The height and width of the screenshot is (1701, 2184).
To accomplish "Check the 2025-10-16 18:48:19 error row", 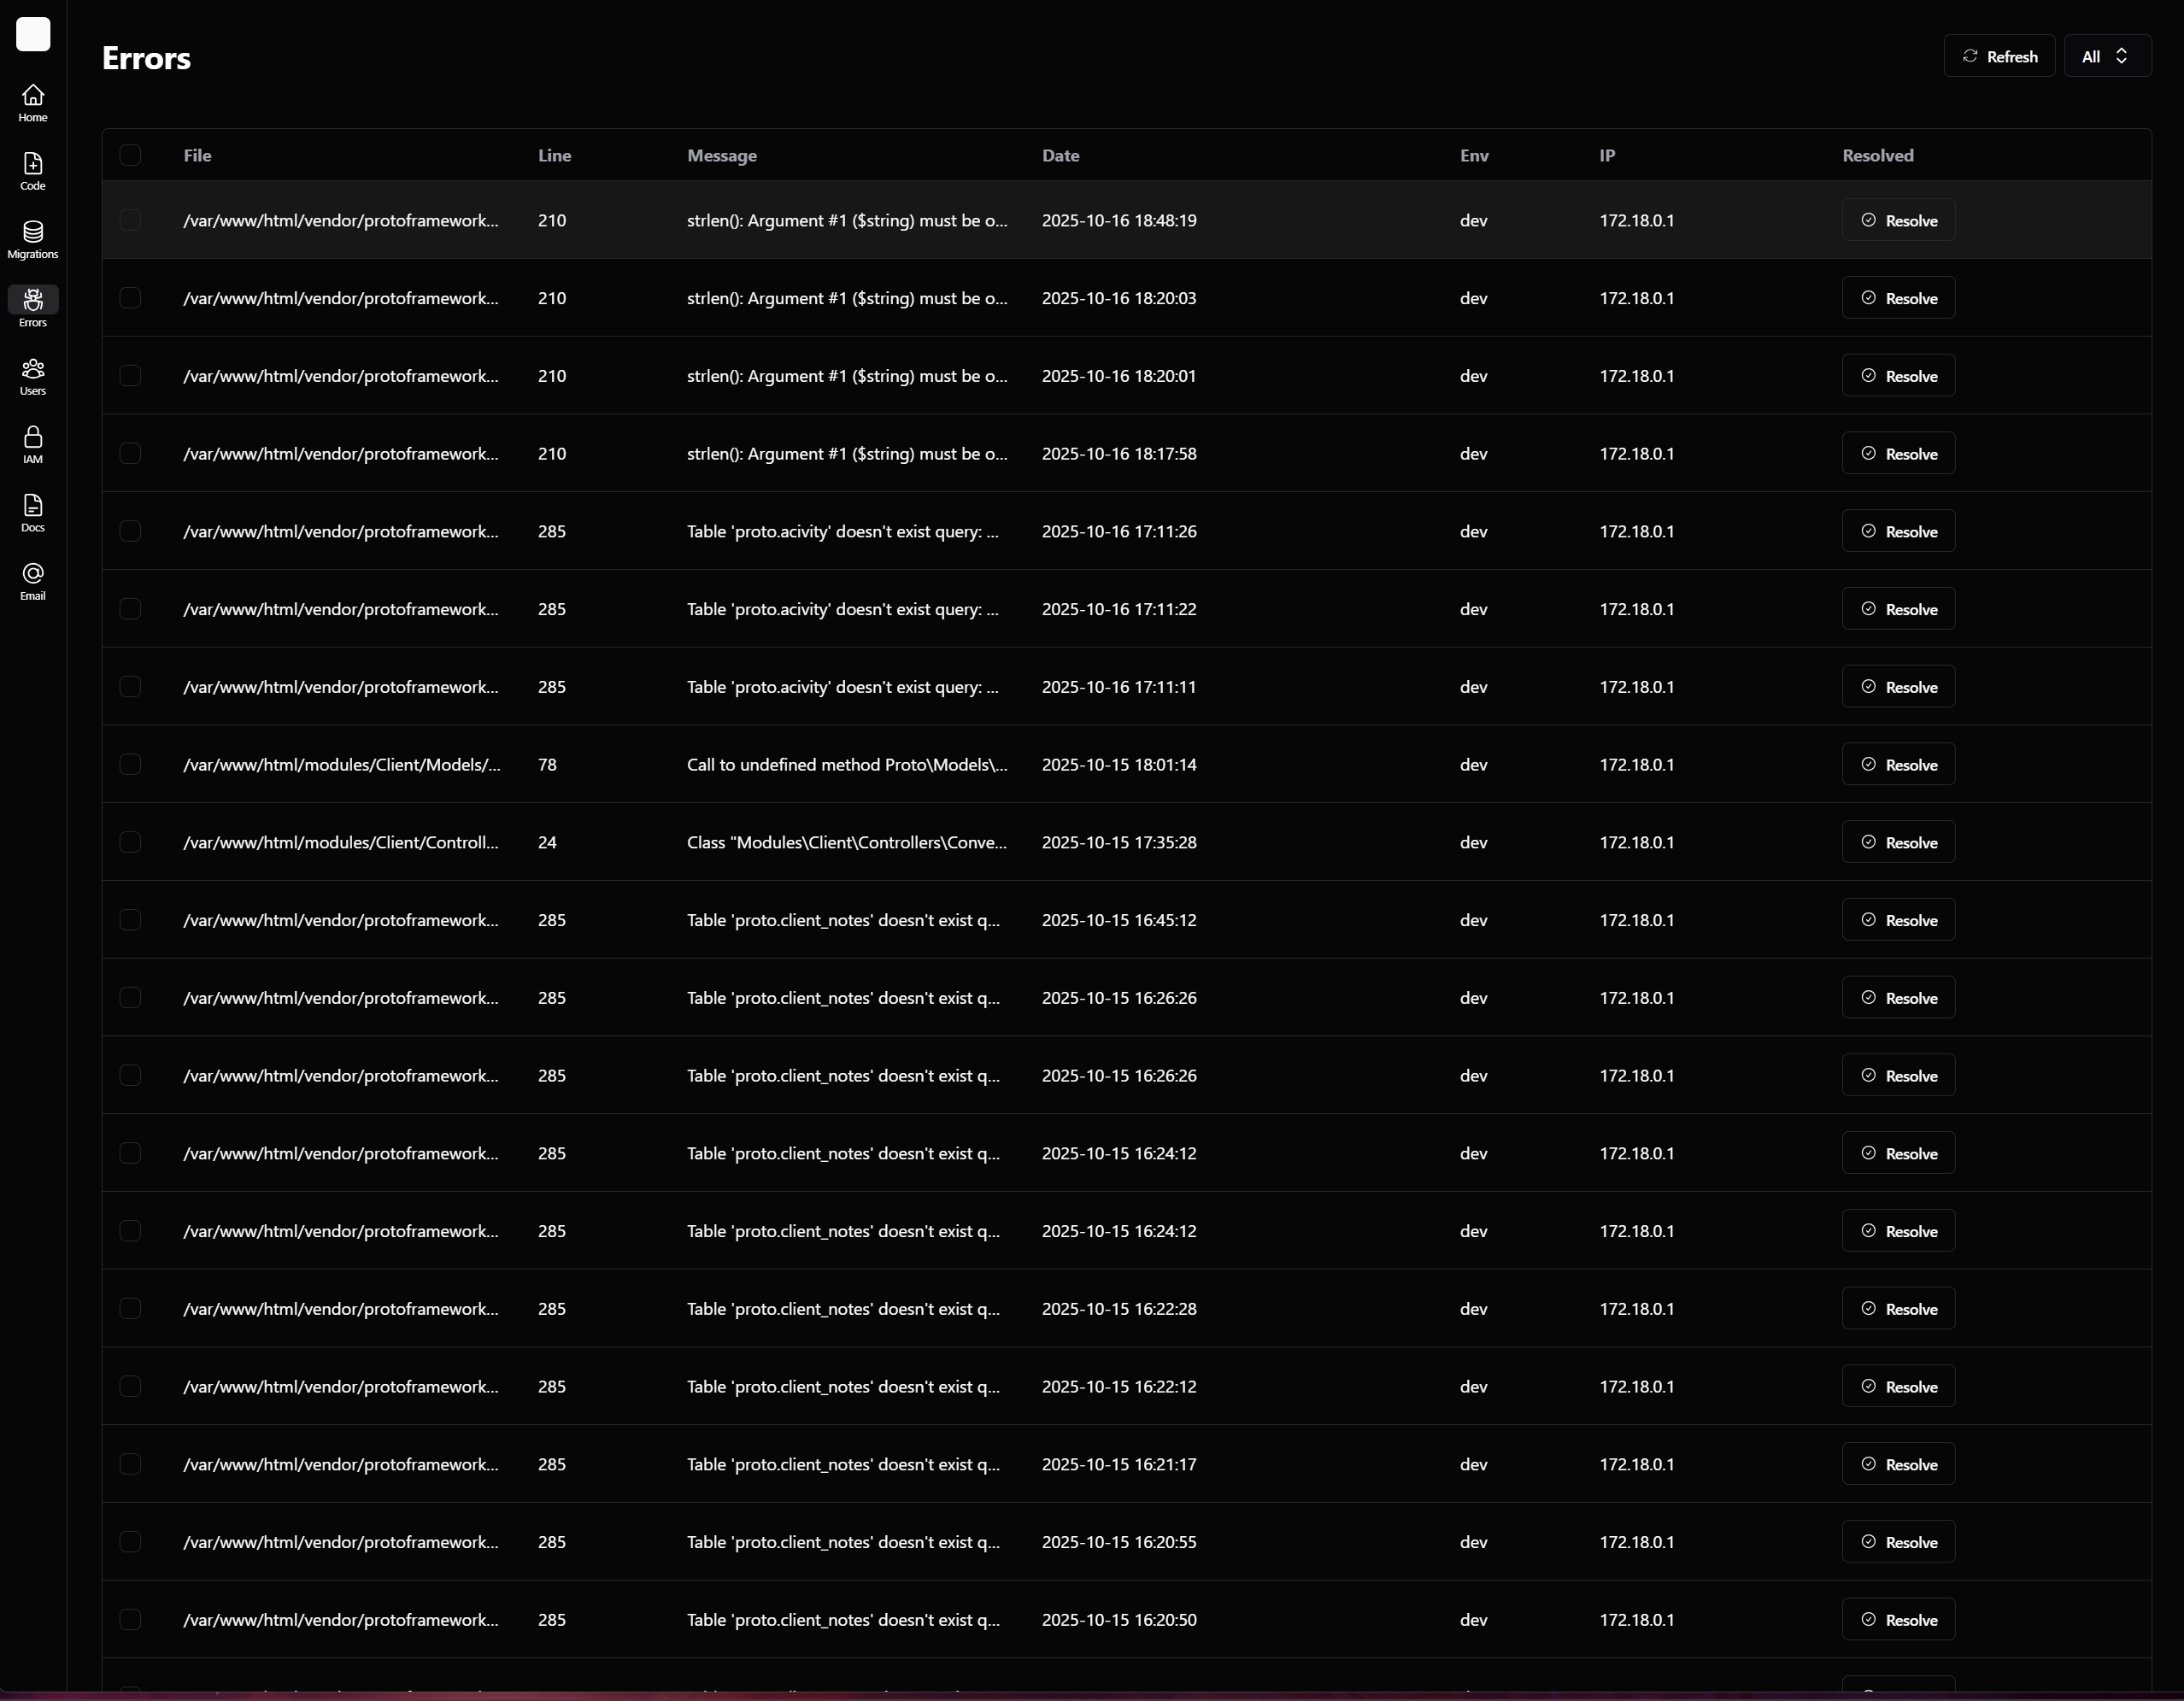I will click(x=130, y=220).
